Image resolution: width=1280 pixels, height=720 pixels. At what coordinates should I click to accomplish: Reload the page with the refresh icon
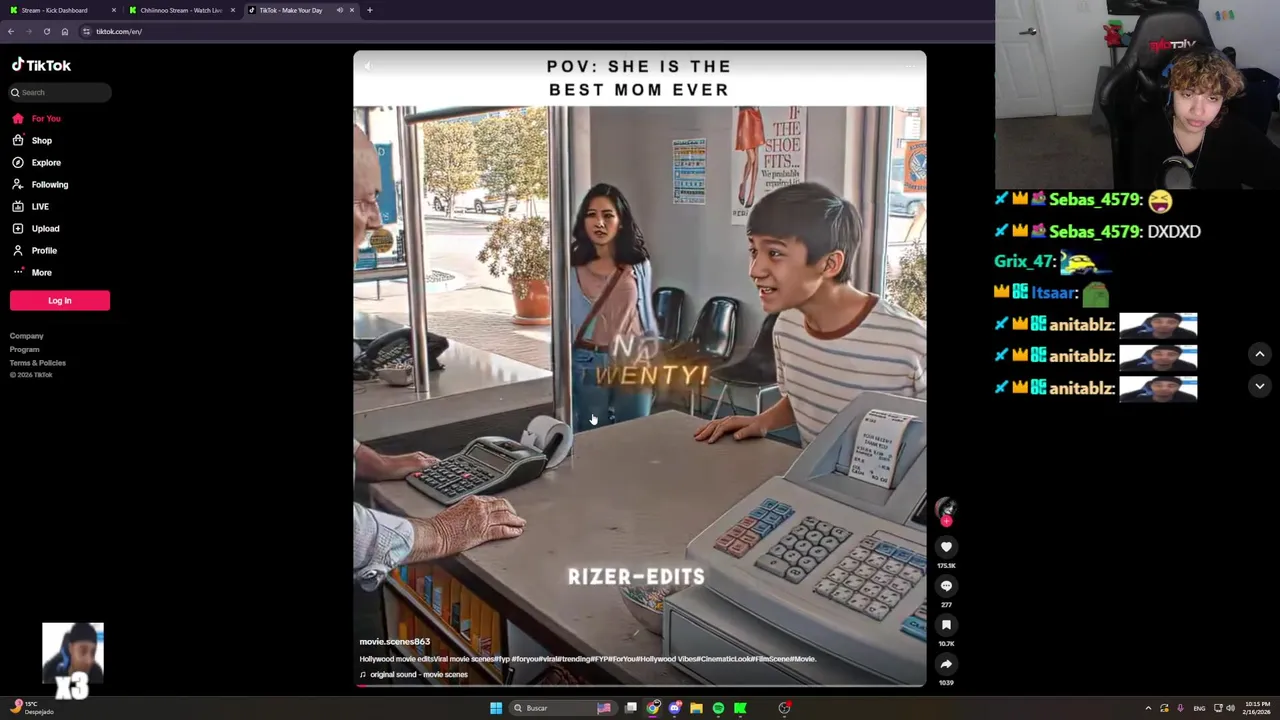click(x=46, y=31)
